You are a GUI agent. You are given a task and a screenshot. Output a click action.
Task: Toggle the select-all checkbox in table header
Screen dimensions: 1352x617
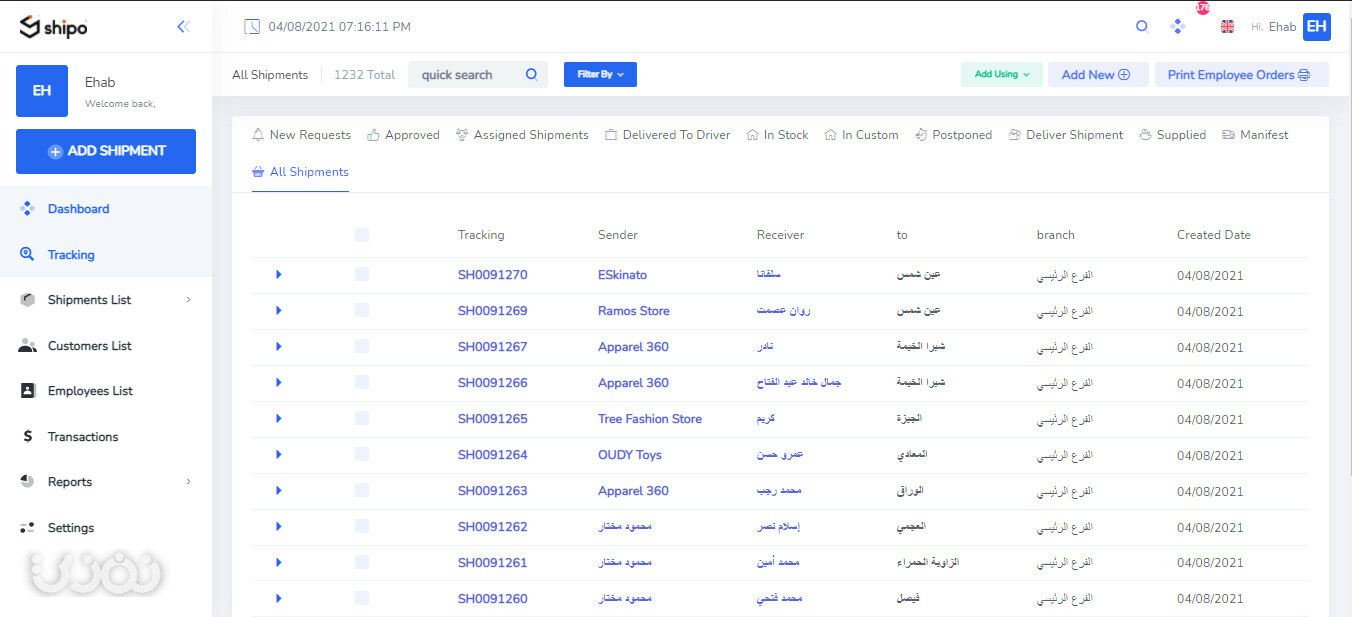(x=362, y=235)
